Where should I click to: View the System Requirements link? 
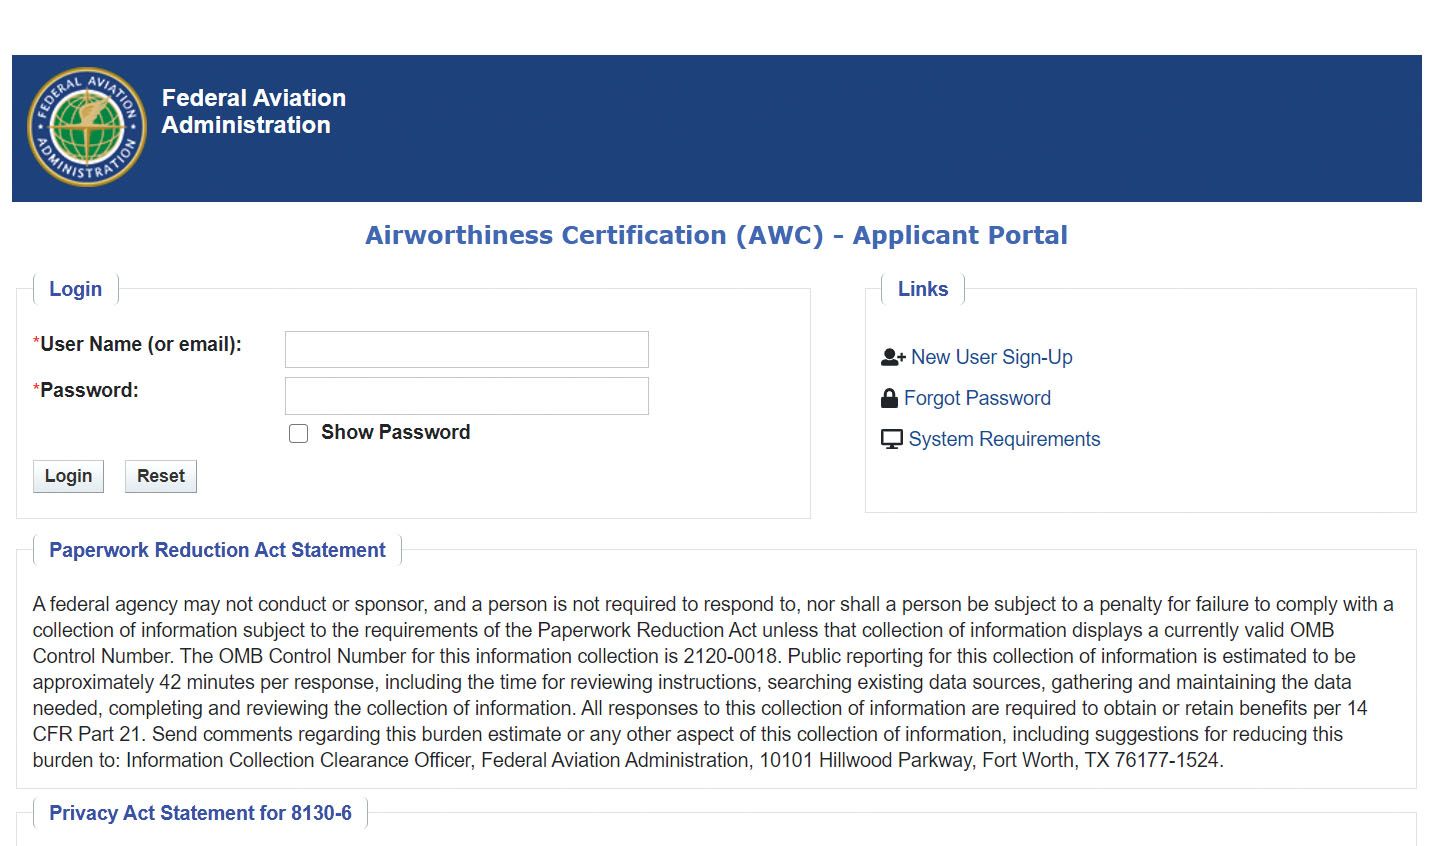(1004, 439)
